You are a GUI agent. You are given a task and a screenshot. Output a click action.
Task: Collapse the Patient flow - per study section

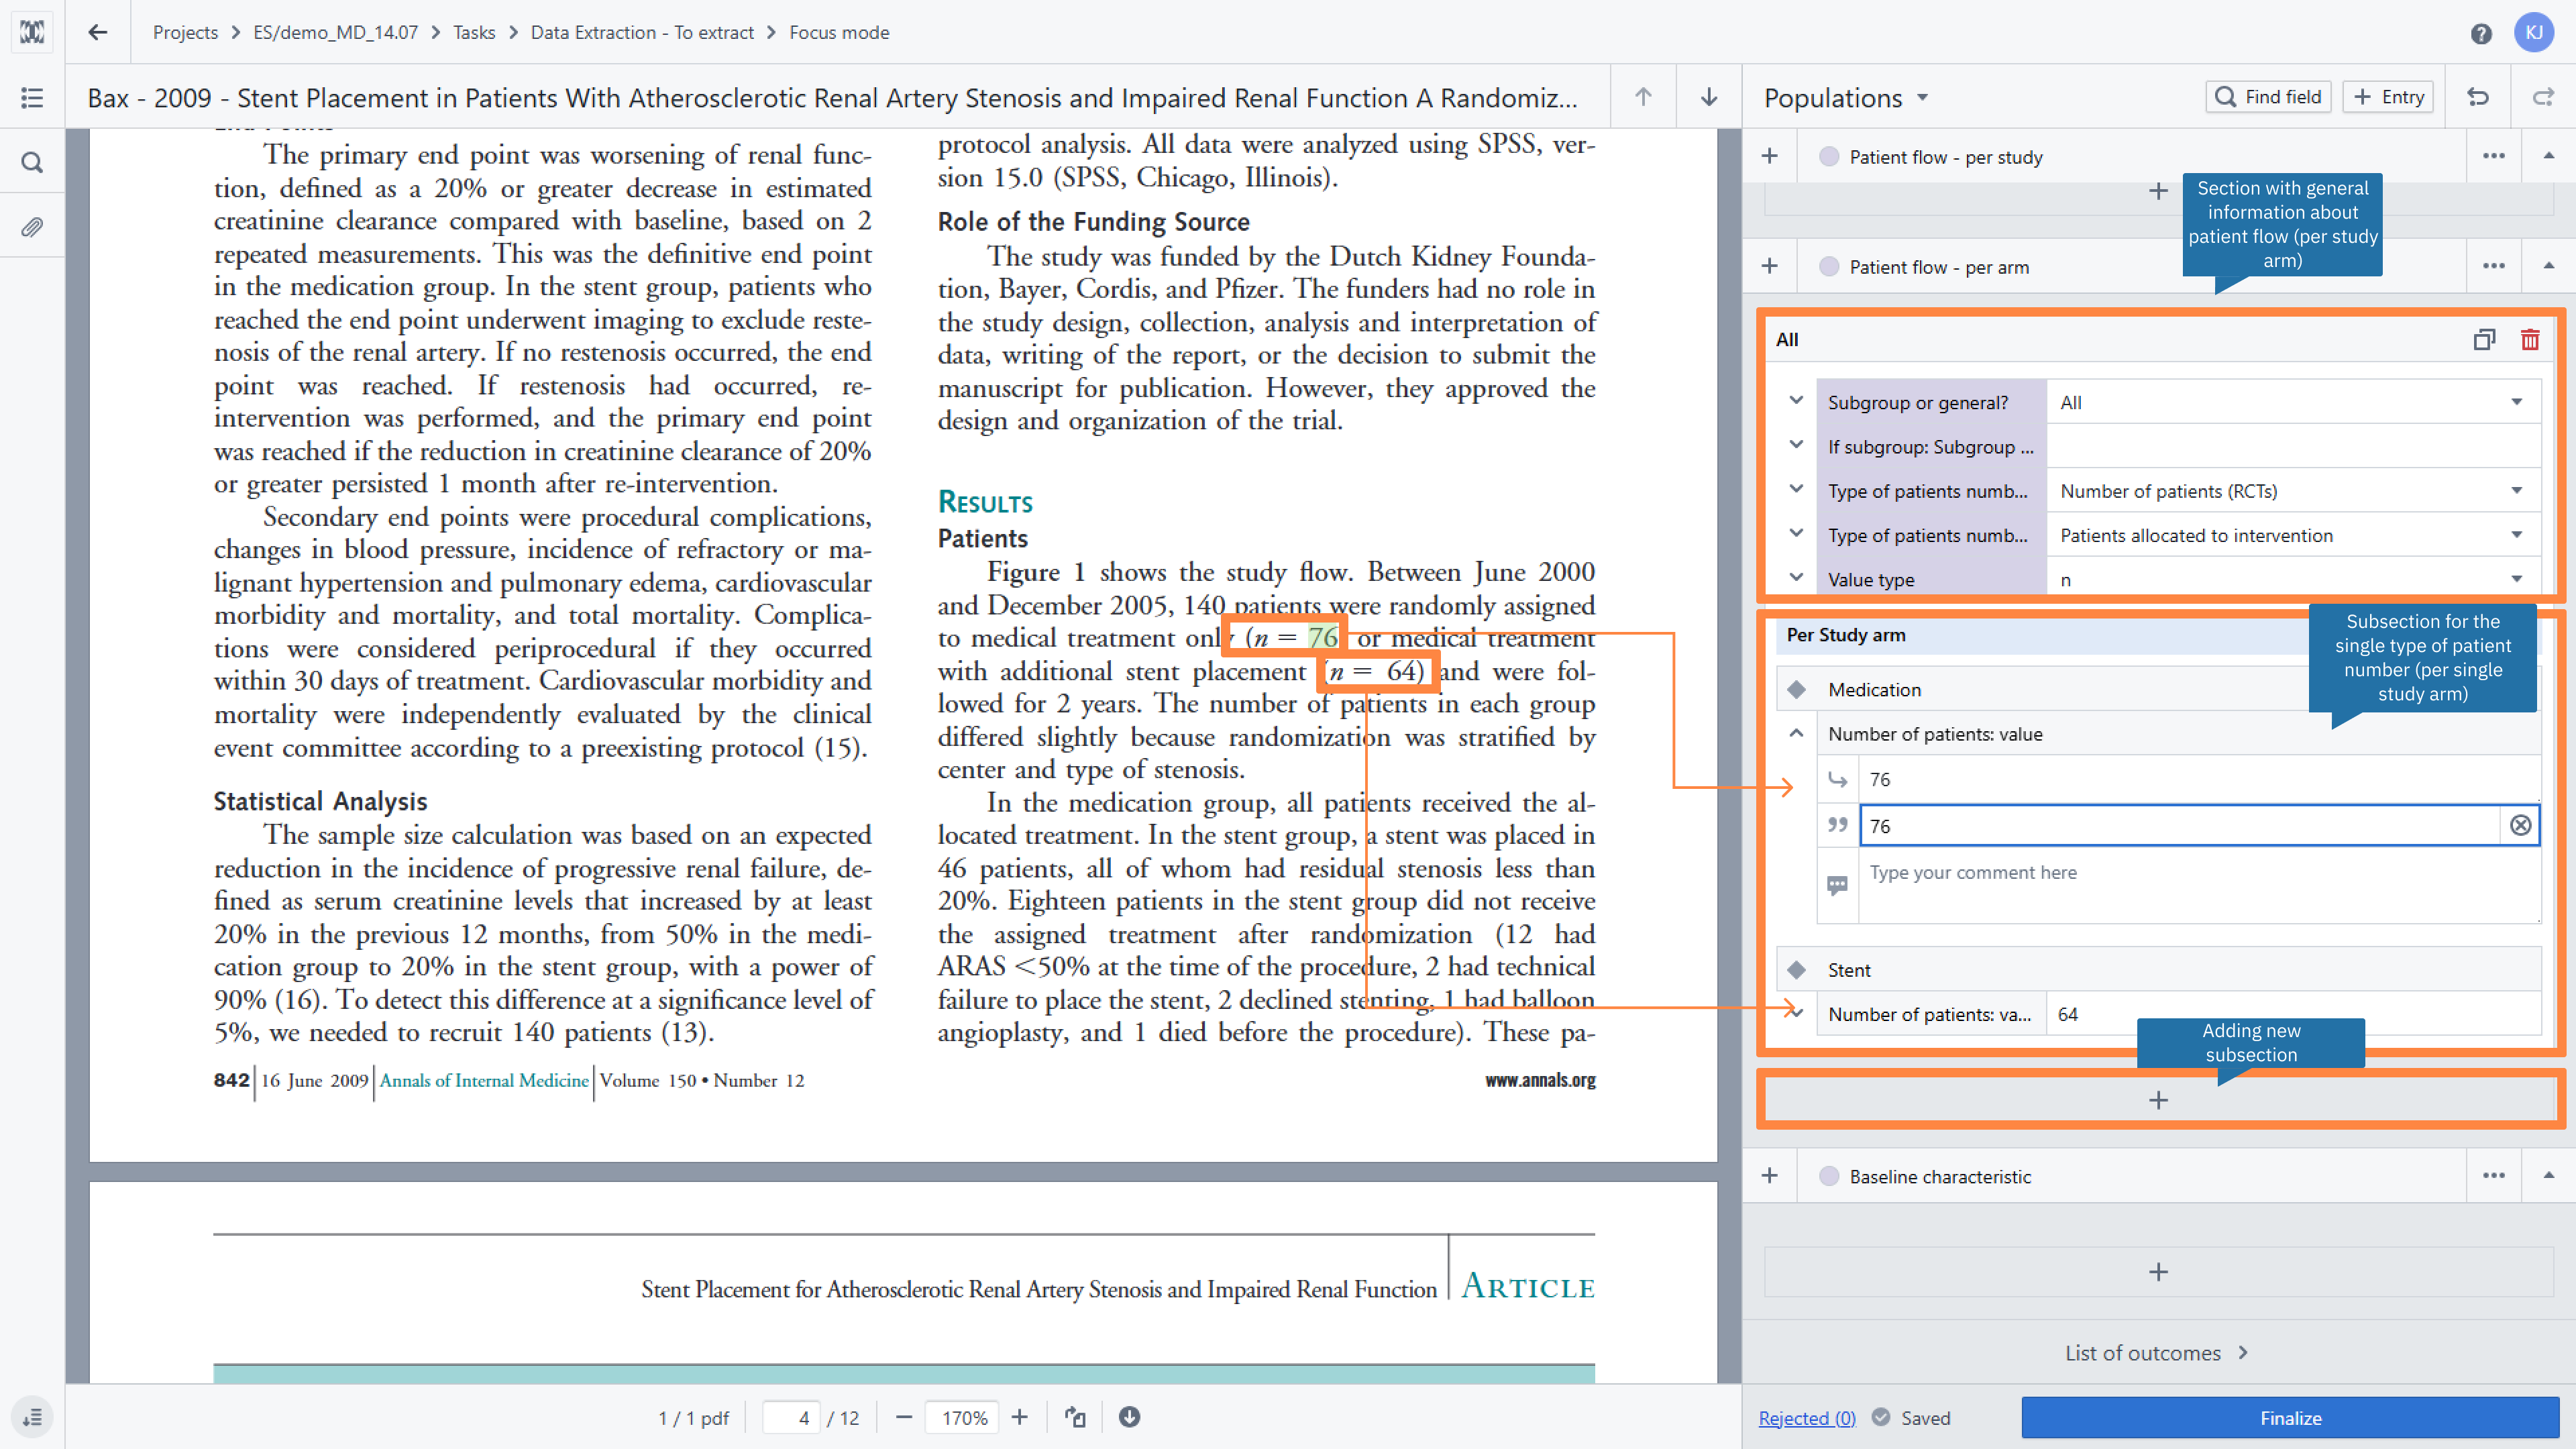coord(2548,156)
